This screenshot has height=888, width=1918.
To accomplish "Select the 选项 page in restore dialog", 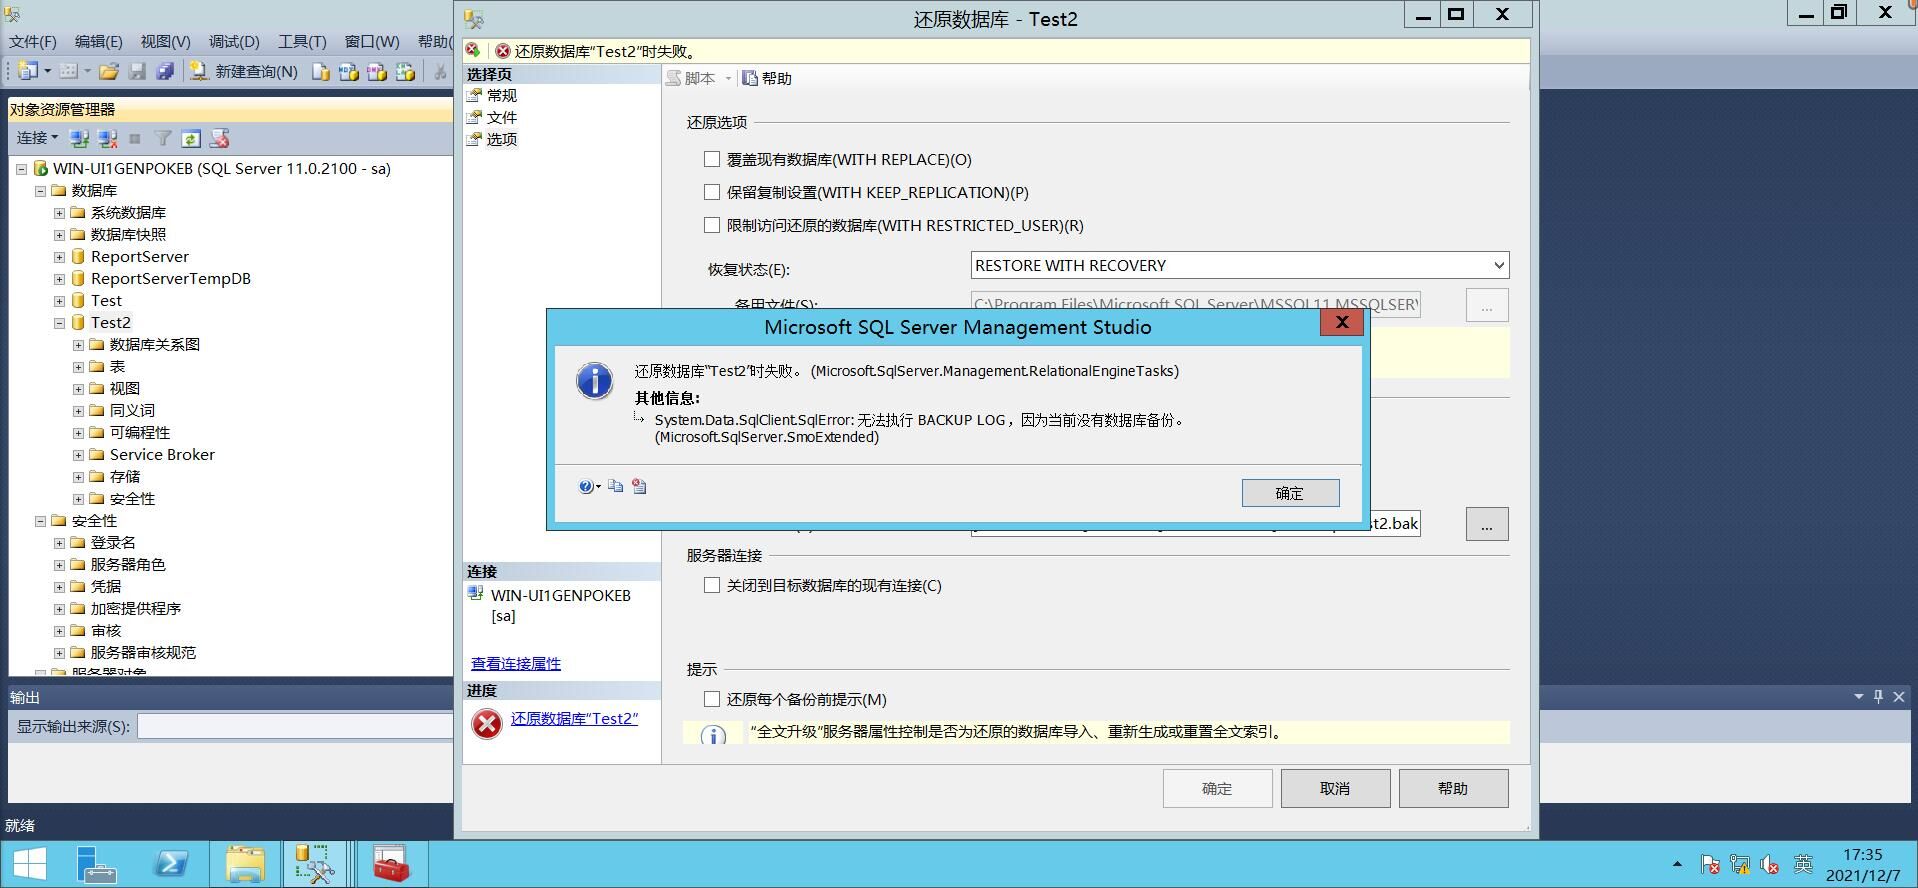I will pyautogui.click(x=502, y=140).
